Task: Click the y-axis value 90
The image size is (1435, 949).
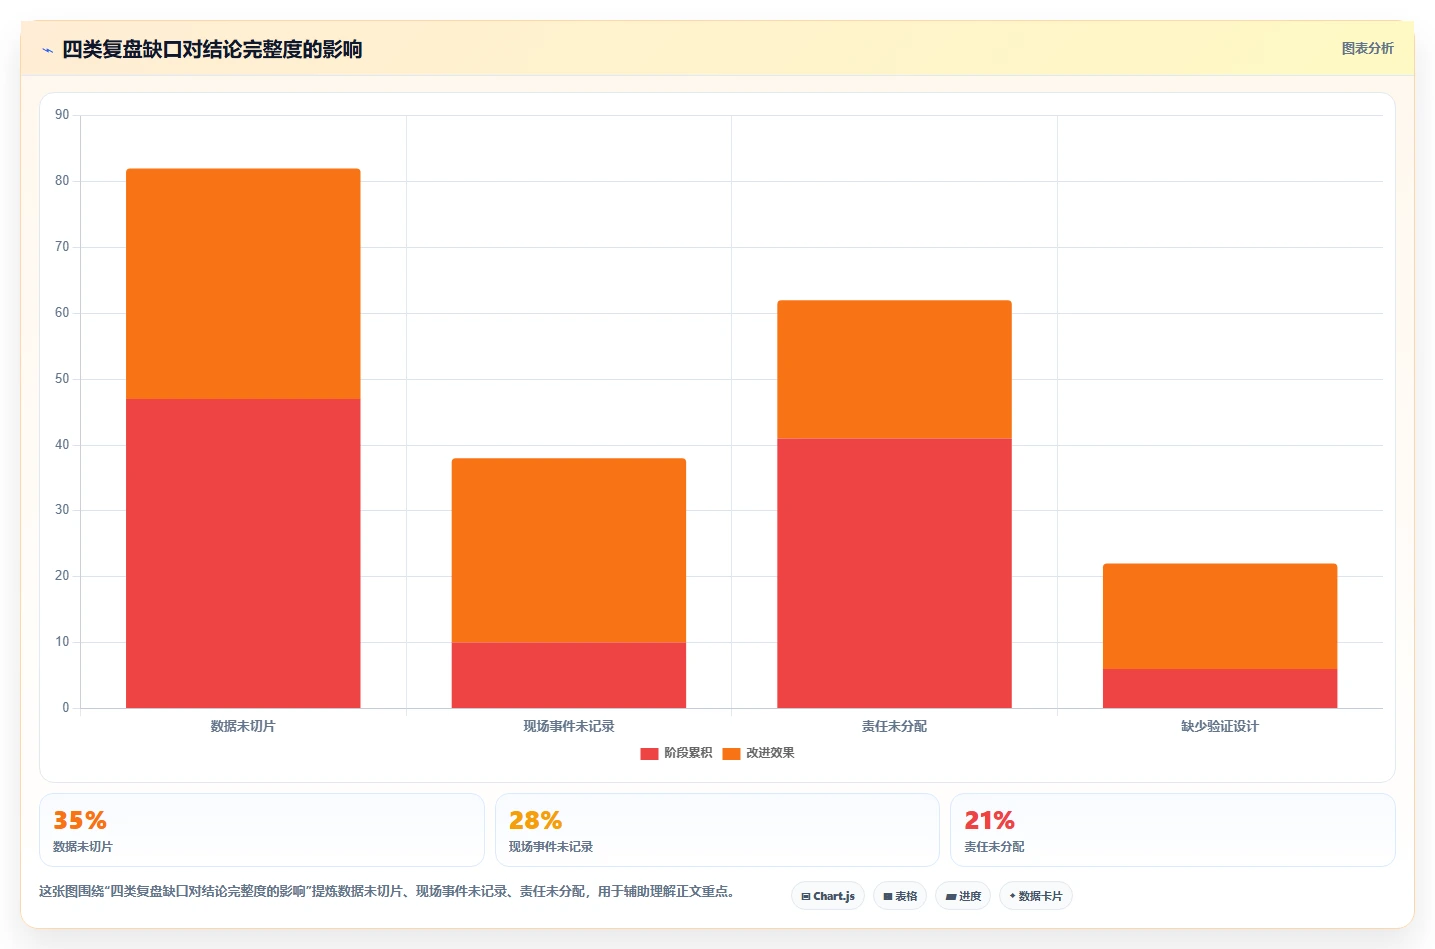Action: click(x=62, y=115)
